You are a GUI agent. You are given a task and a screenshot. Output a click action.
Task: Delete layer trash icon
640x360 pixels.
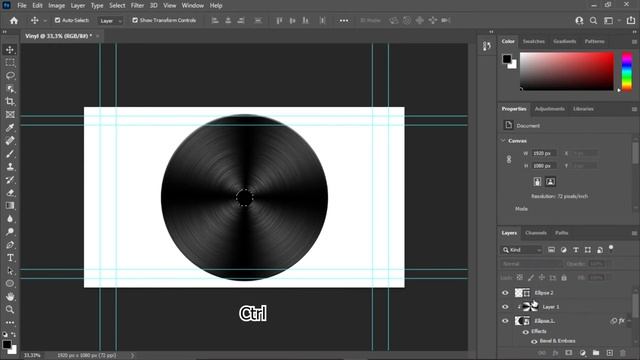[623, 353]
